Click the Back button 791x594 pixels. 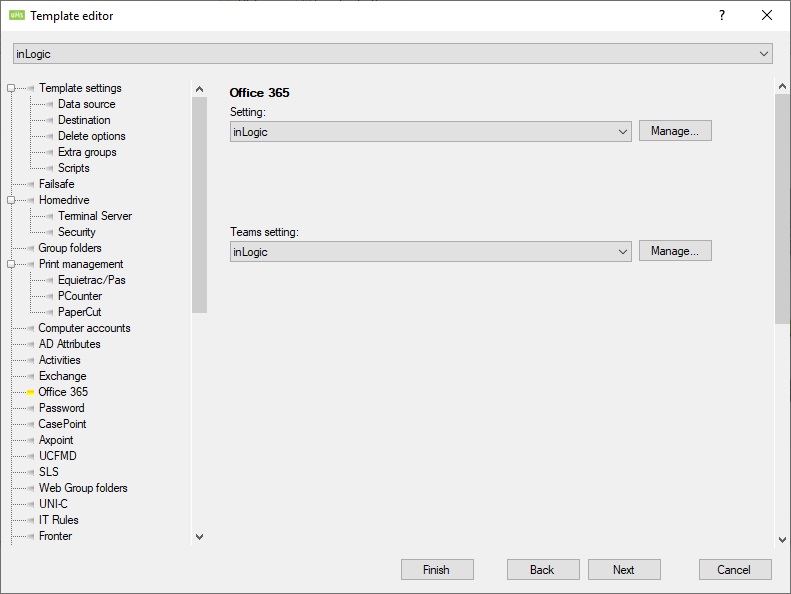[542, 570]
